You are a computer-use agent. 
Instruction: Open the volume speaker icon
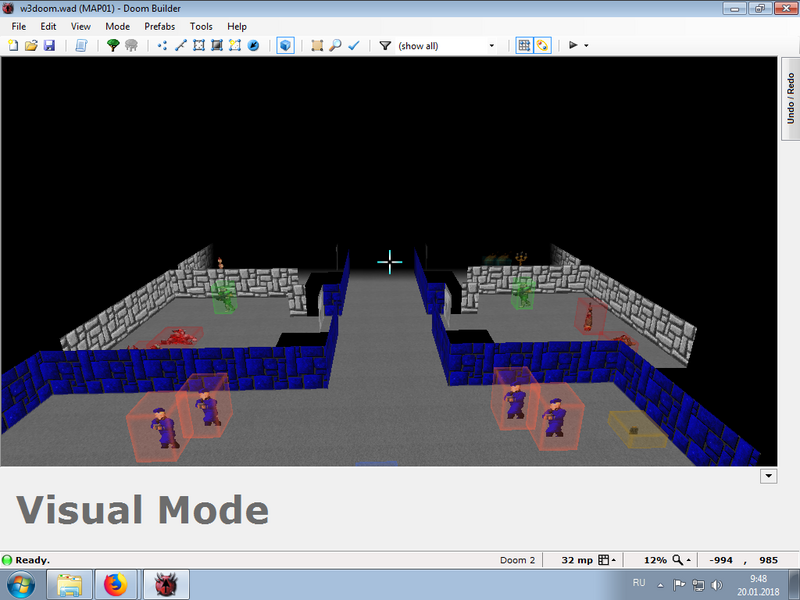pyautogui.click(x=717, y=585)
